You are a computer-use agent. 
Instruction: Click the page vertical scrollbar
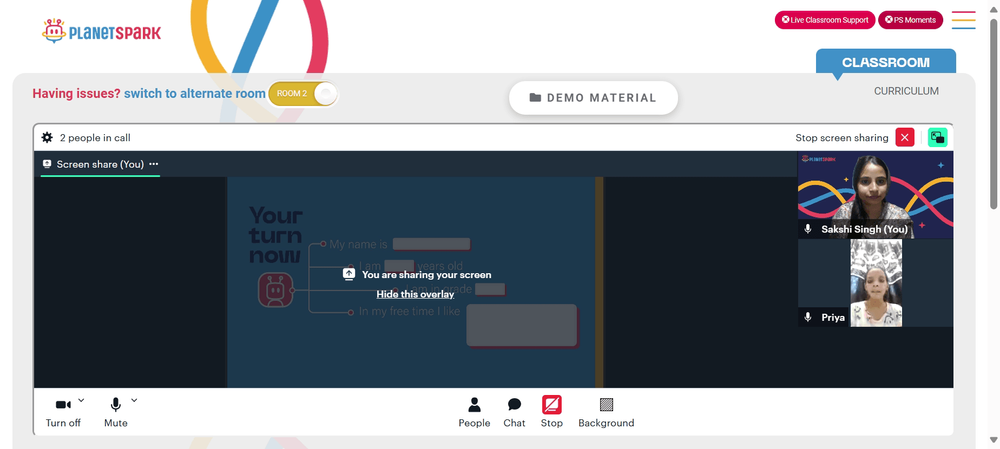[994, 115]
